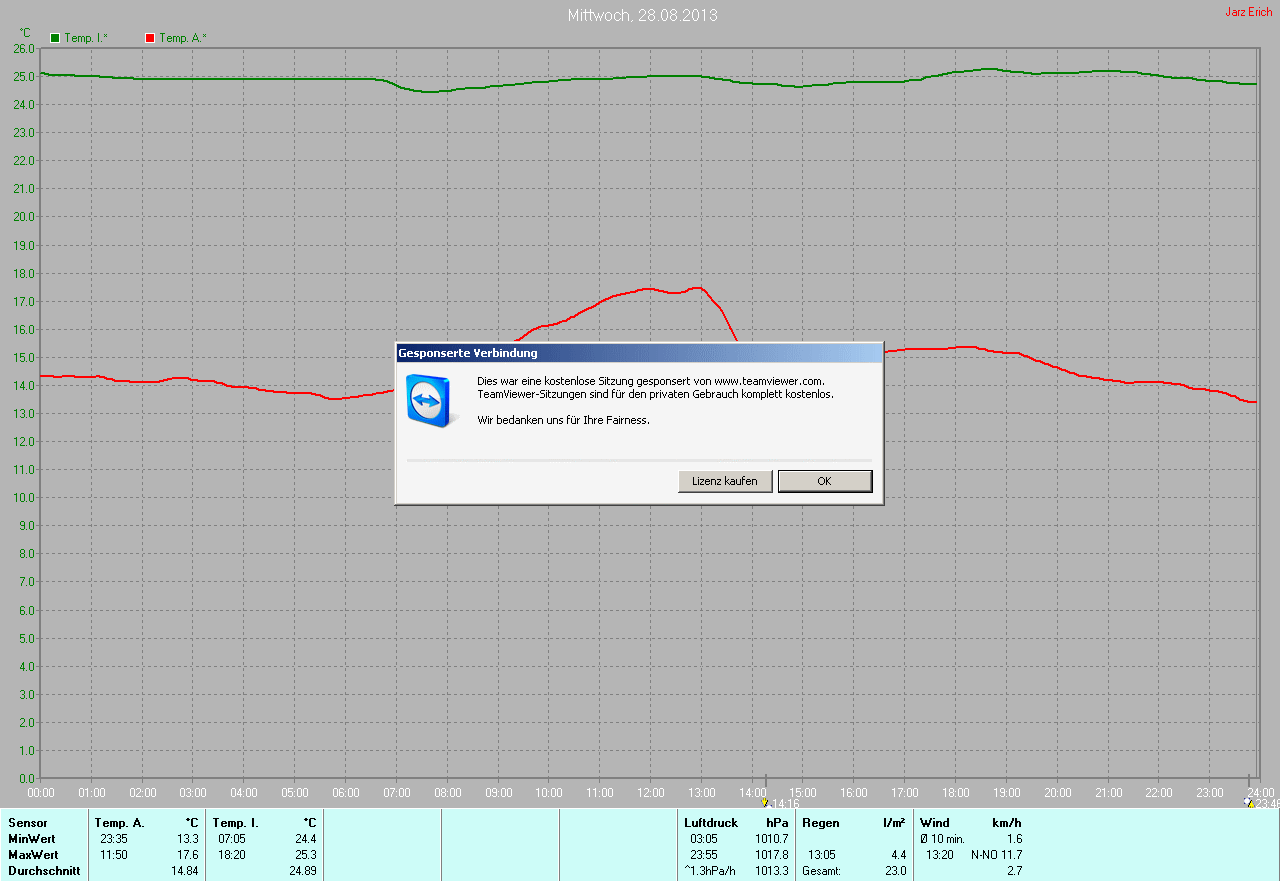1280x881 pixels.
Task: Click the Luftdruck column header
Action: 711,823
